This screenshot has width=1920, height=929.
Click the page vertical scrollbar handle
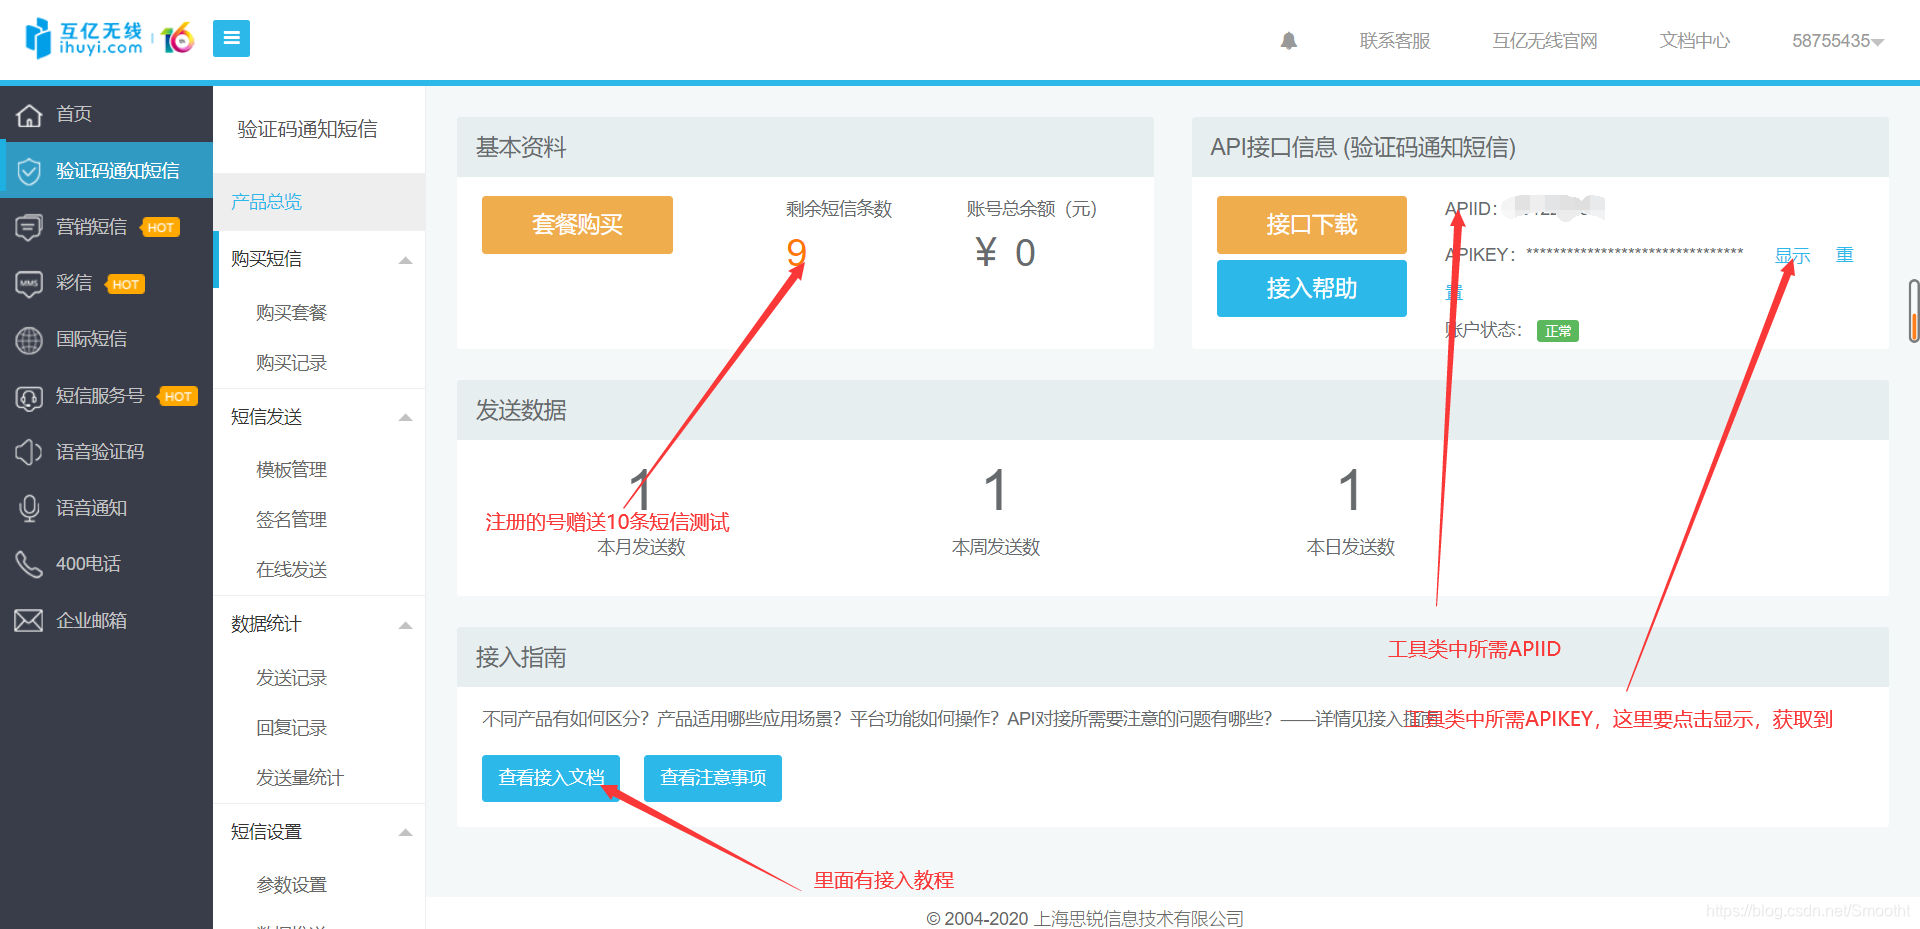coord(1914,311)
